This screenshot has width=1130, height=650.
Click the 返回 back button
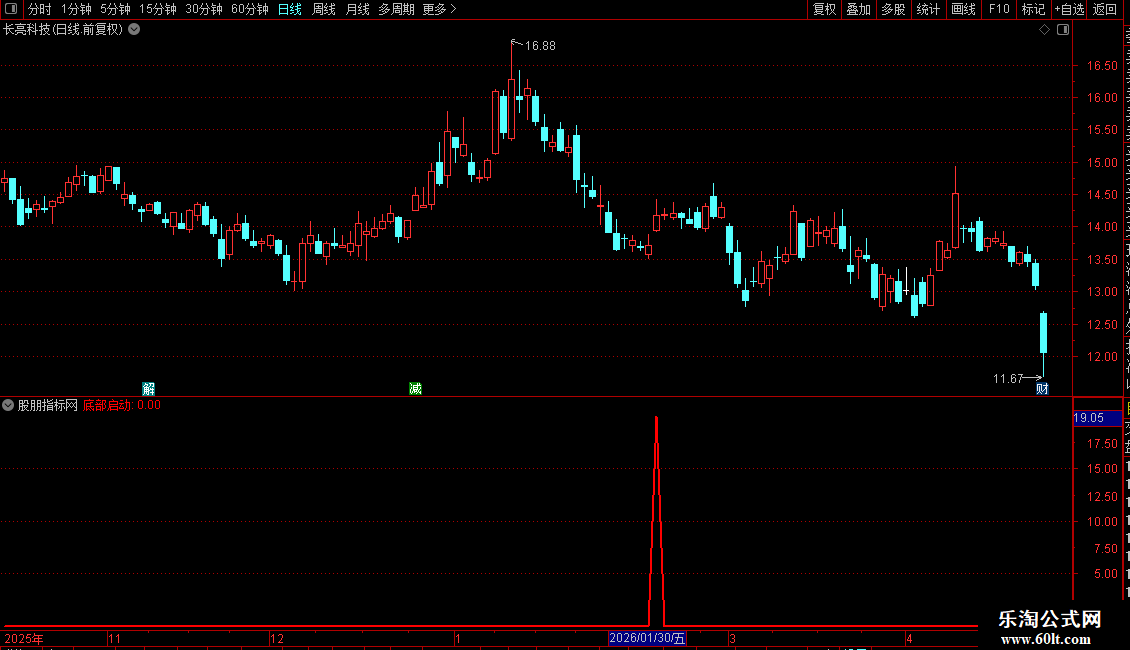pyautogui.click(x=1104, y=9)
